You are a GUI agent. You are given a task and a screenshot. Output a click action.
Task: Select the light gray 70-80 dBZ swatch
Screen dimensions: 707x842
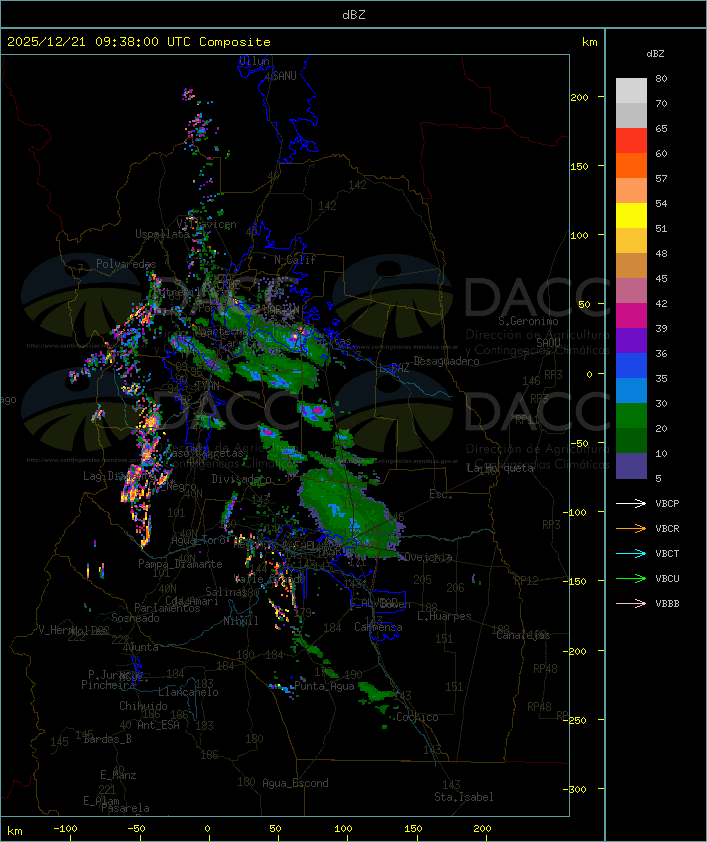pyautogui.click(x=631, y=90)
